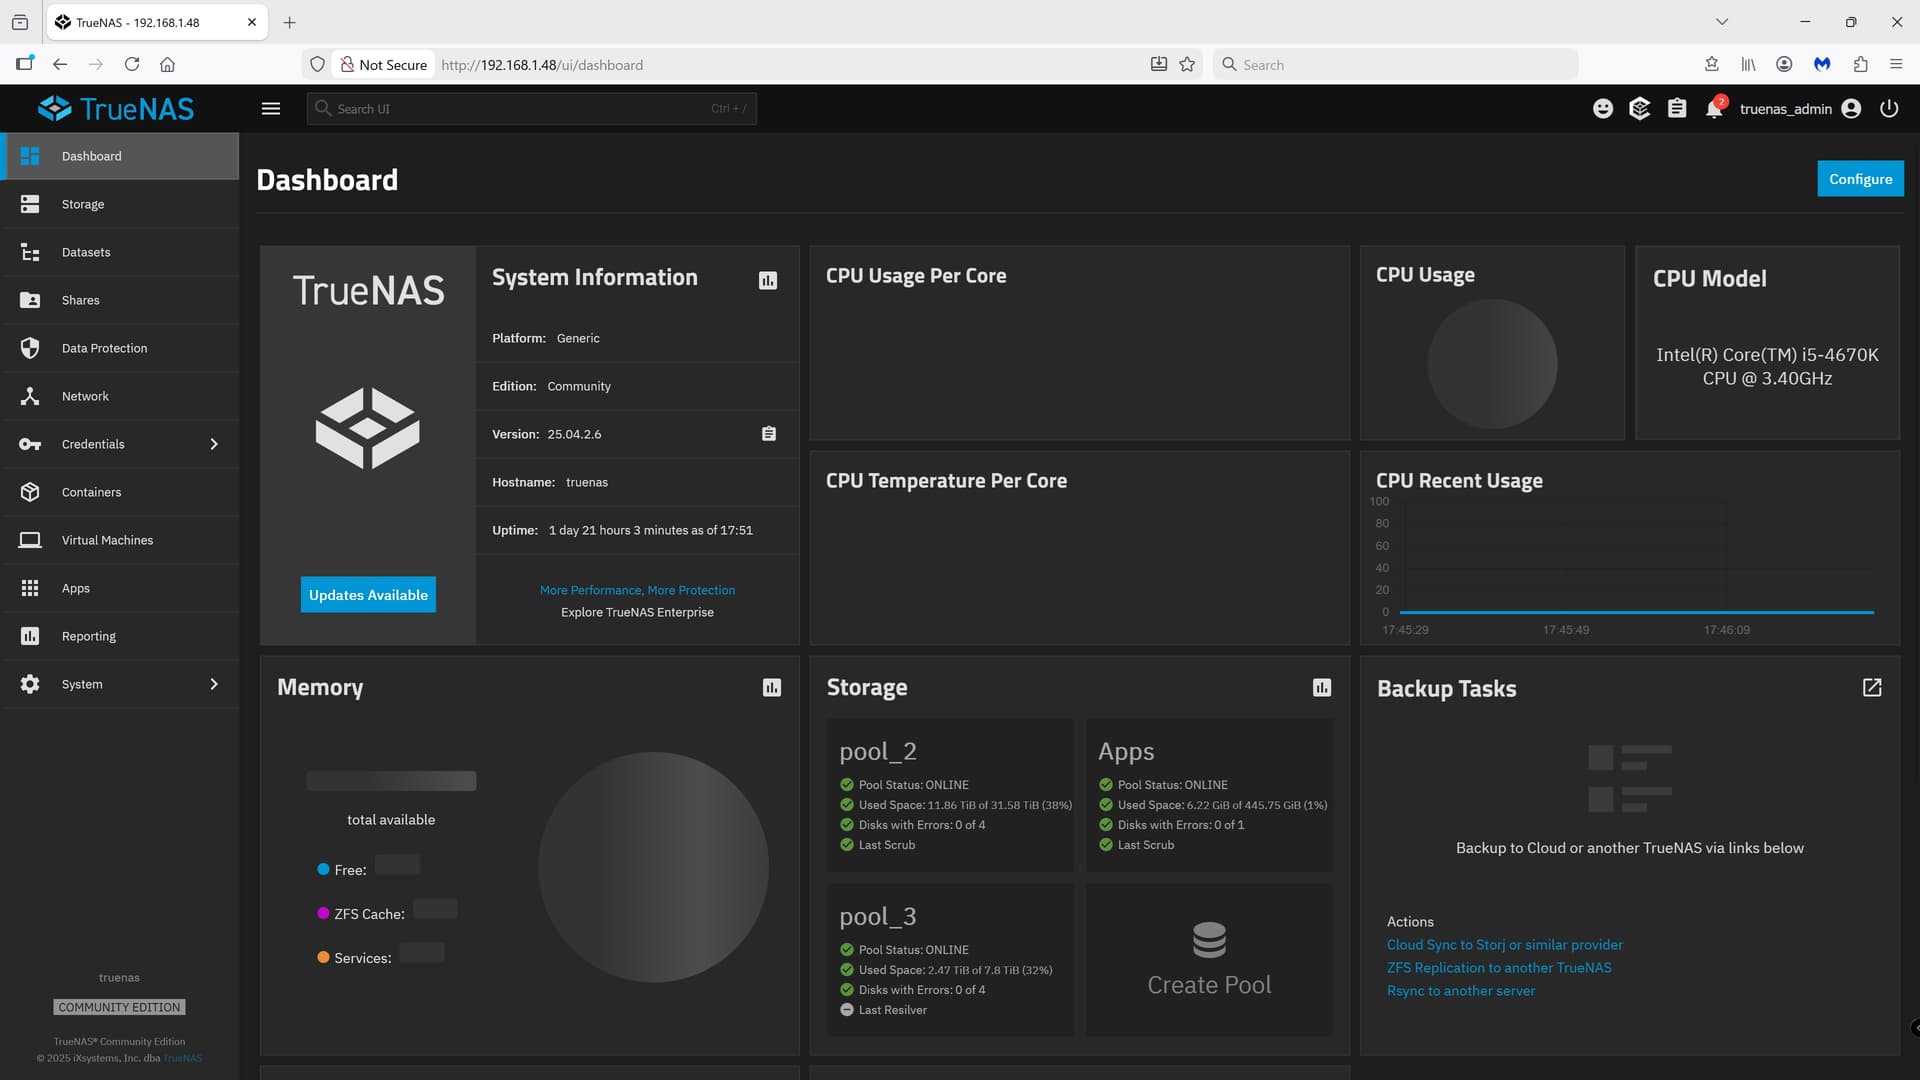
Task: Open the alerts bell icon
Action: click(1714, 109)
